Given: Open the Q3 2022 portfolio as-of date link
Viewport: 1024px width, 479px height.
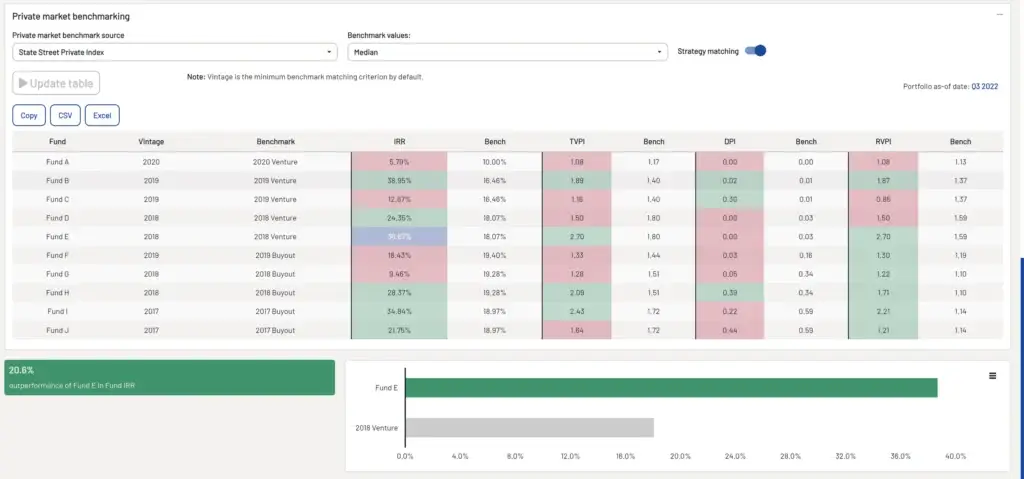Looking at the screenshot, I should tap(985, 86).
